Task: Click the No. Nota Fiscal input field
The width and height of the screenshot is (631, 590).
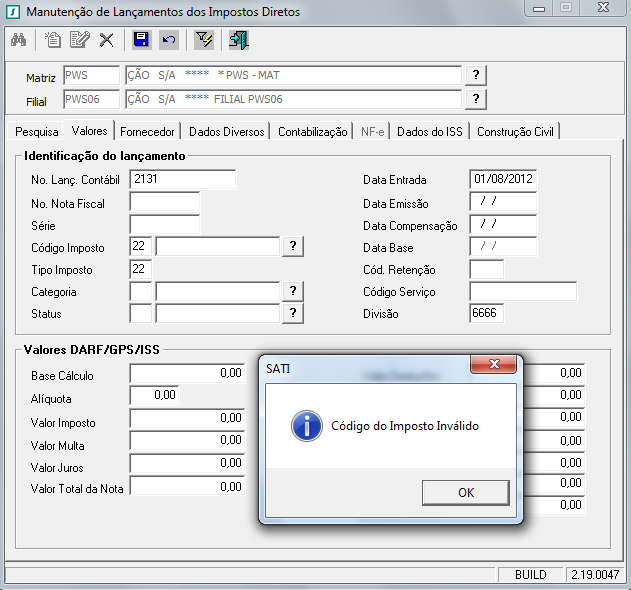Action: point(164,203)
